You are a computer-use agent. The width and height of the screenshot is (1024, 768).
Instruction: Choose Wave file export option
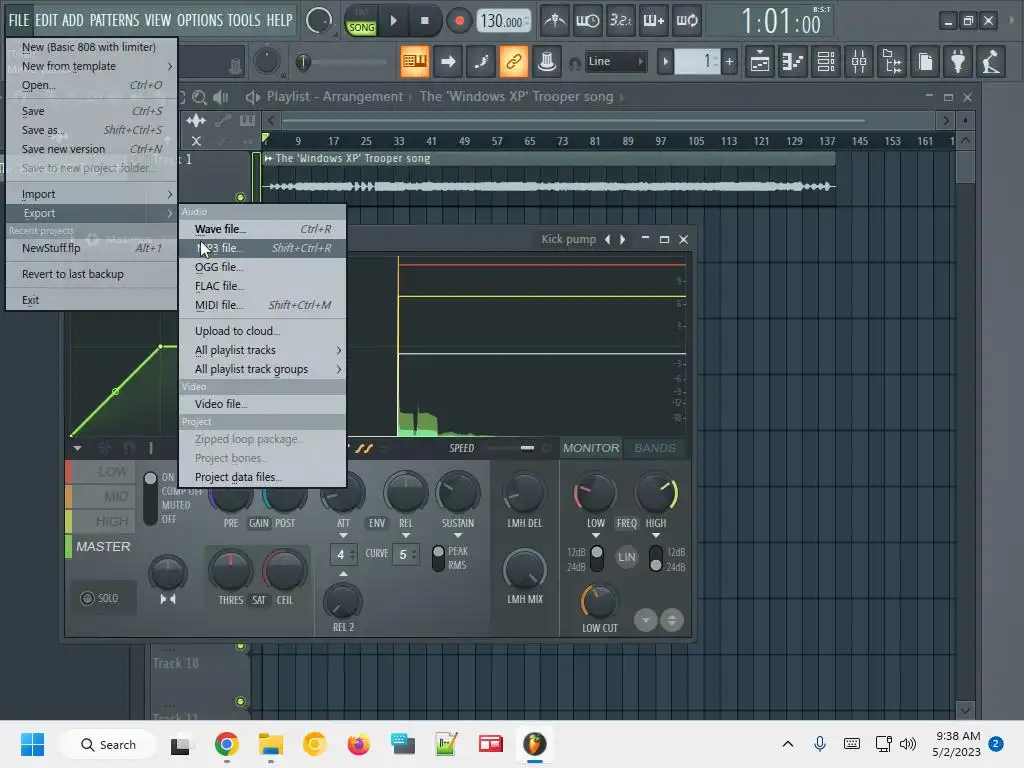(x=263, y=229)
